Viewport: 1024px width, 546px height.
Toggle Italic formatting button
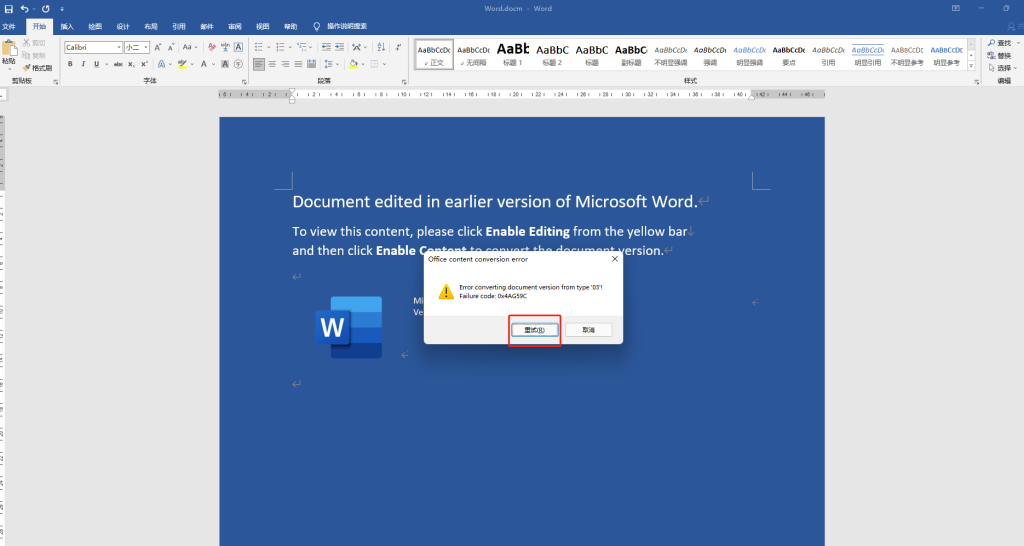pyautogui.click(x=83, y=64)
